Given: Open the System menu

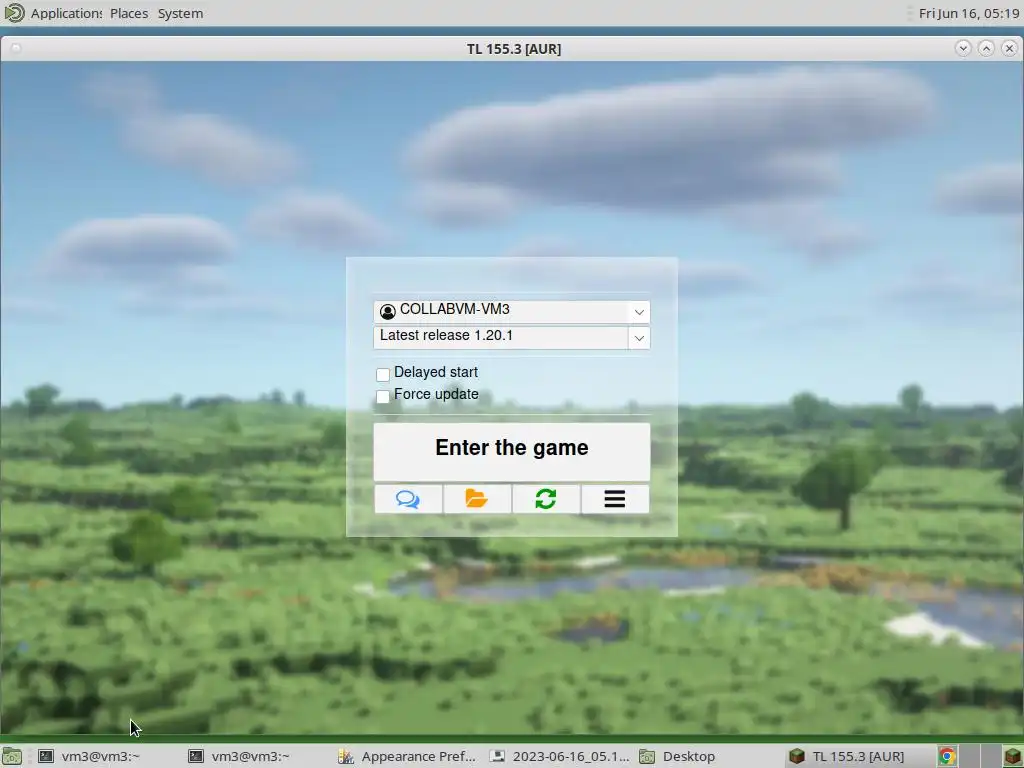Looking at the screenshot, I should coord(180,13).
